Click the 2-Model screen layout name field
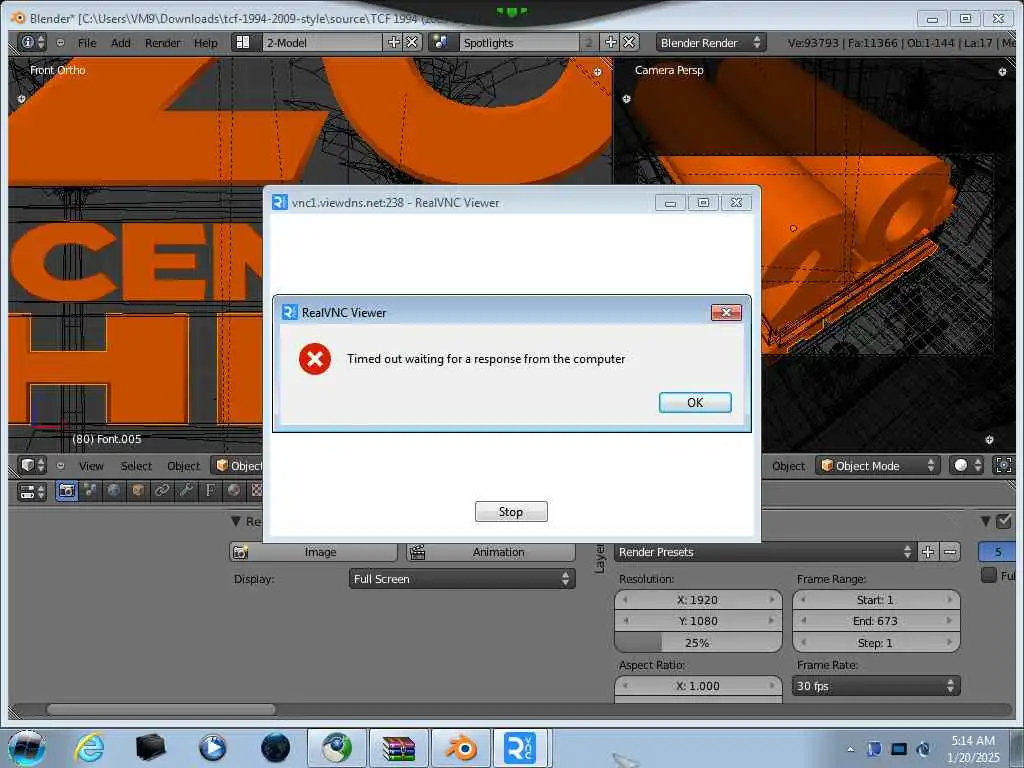Viewport: 1024px width, 768px height. click(x=323, y=42)
